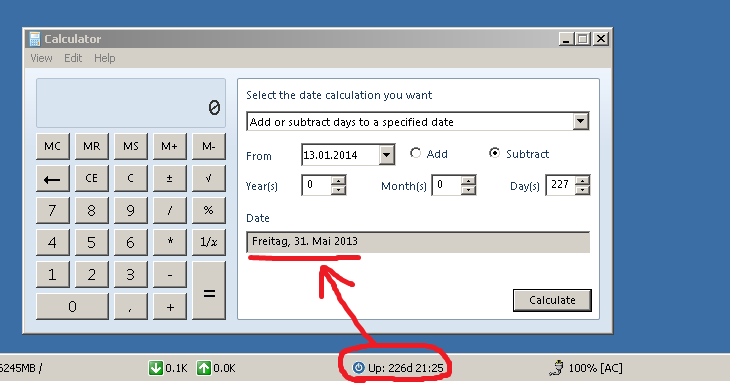
Task: Click digit 0 on keypad
Action: 72,307
